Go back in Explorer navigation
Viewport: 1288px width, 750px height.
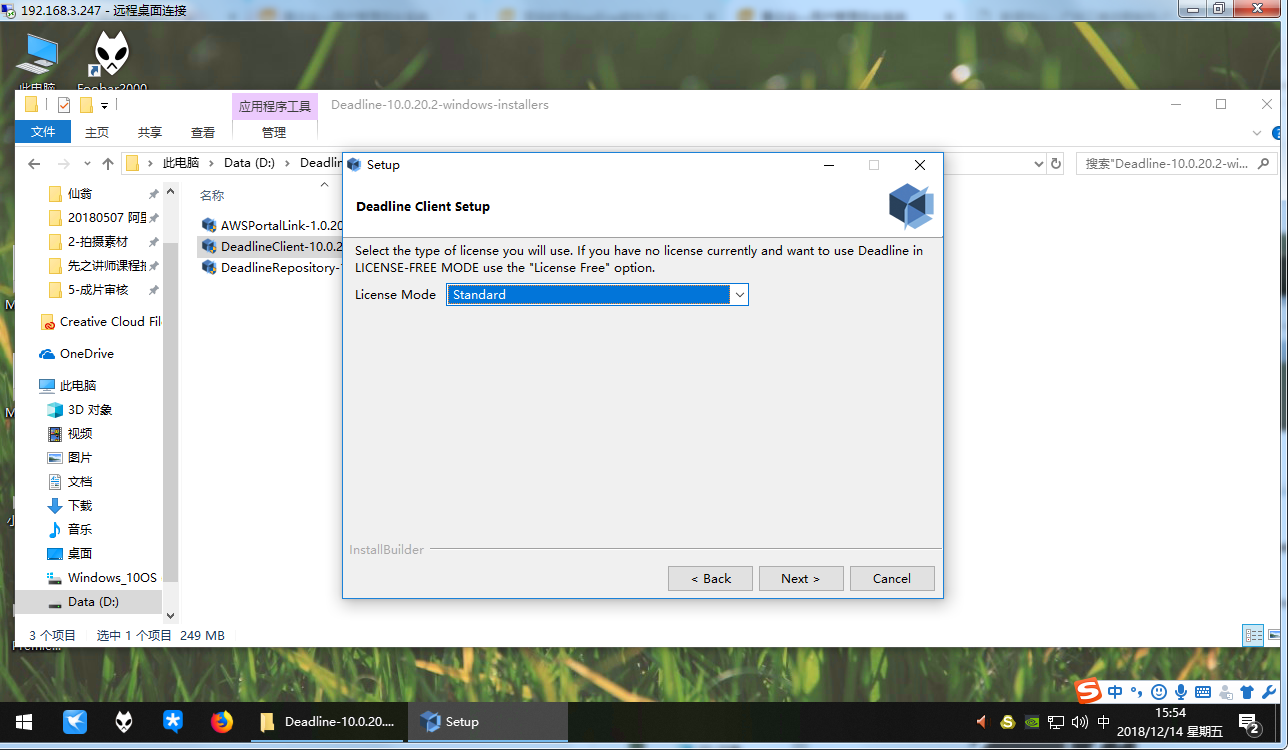coord(34,163)
